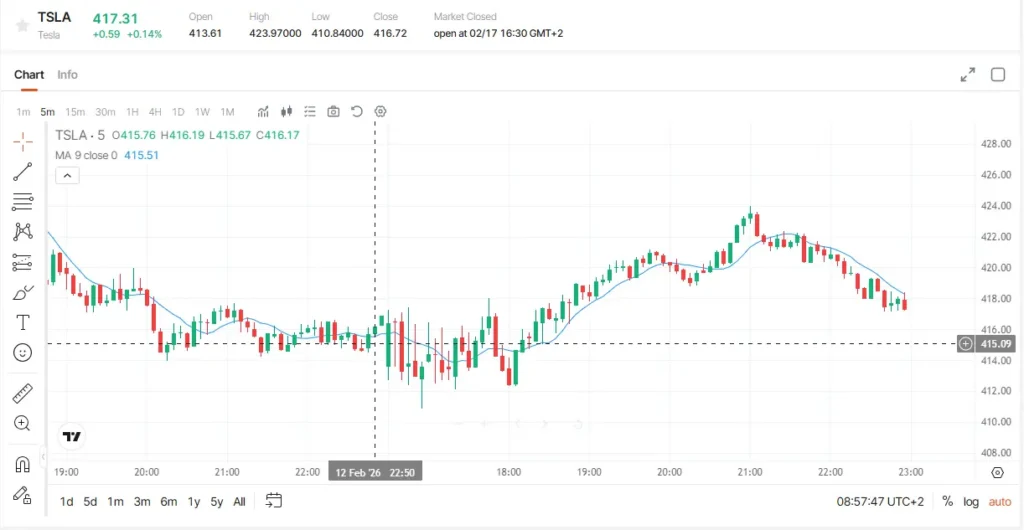Screen dimensions: 1024x530
Task: Choose the brush drawing tool
Action: [x=23, y=292]
